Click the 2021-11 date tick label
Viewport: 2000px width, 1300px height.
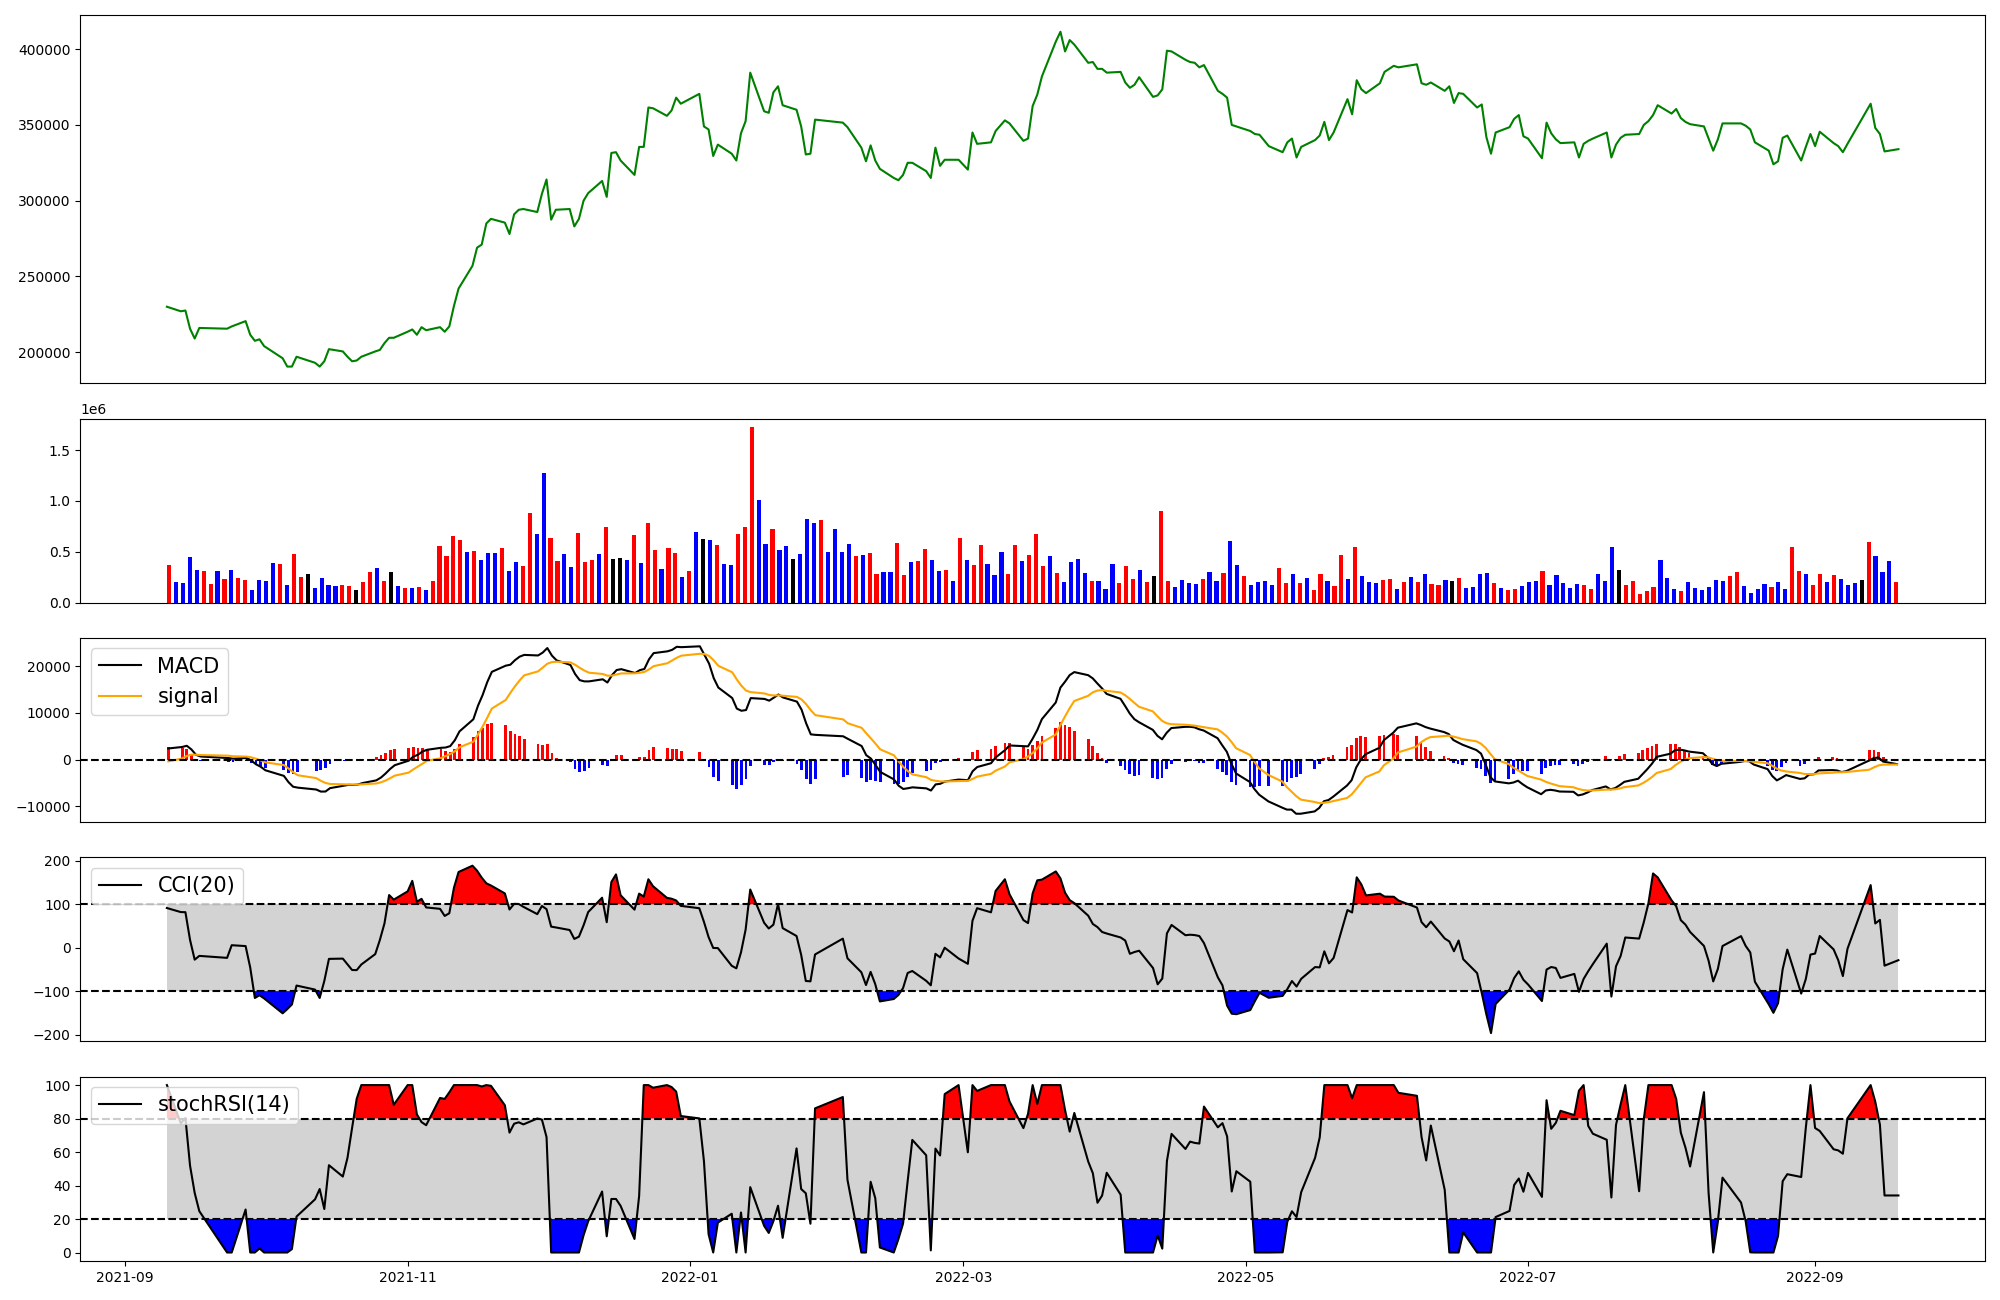pyautogui.click(x=408, y=1277)
